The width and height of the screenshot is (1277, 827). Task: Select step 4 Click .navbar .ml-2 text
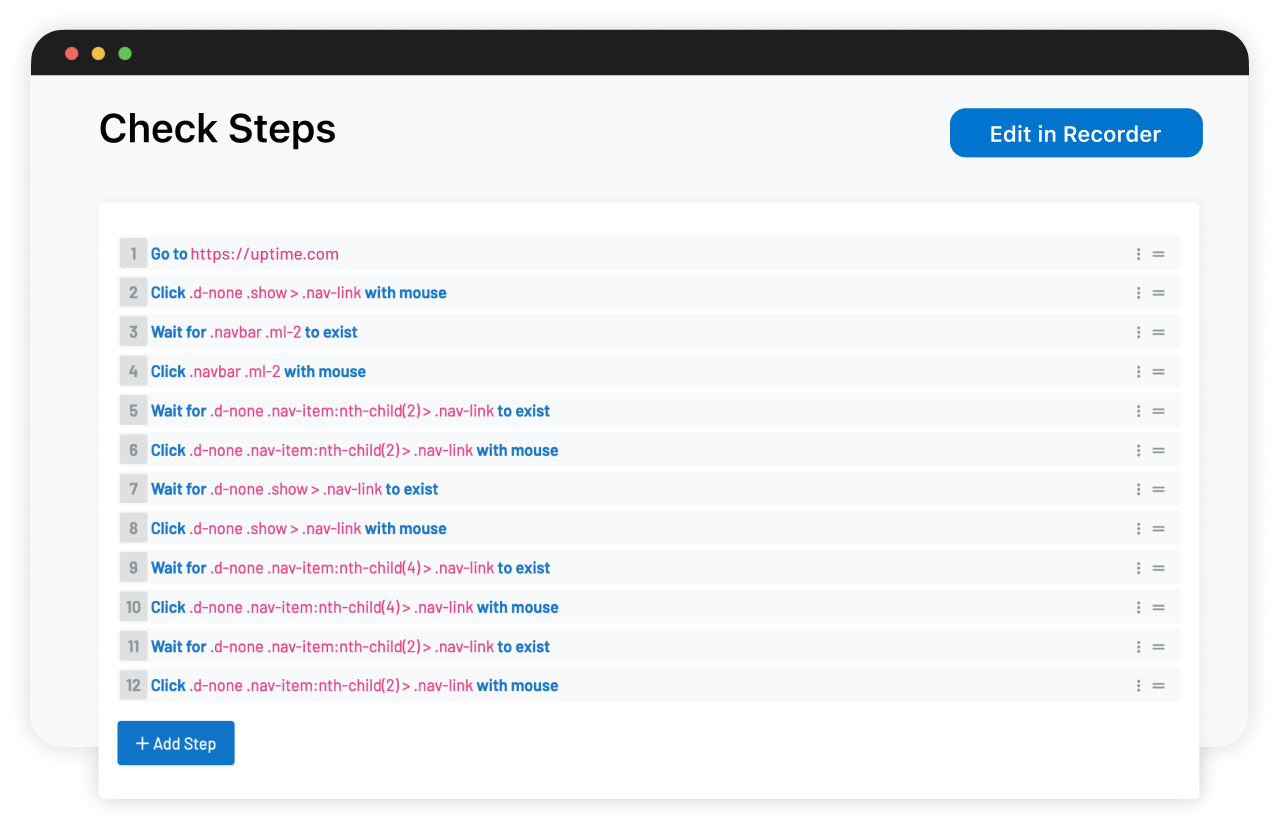(258, 372)
